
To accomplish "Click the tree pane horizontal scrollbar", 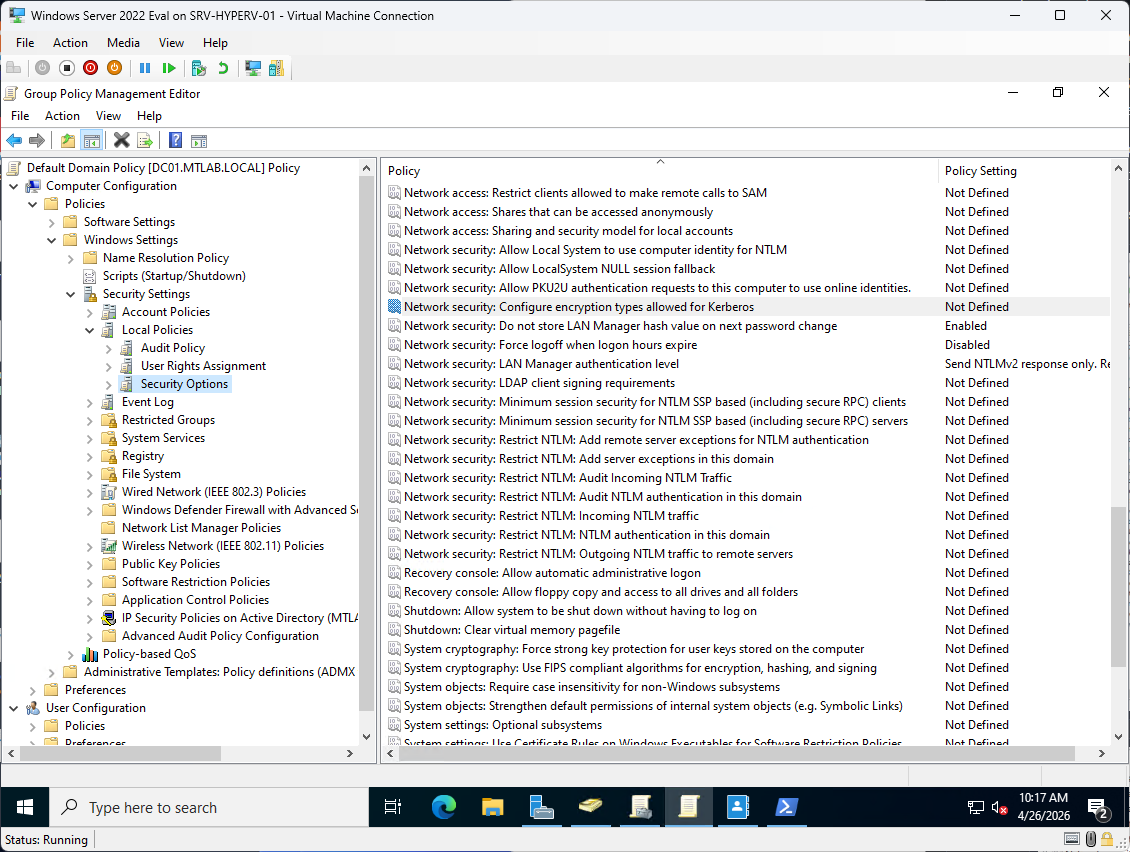I will tap(120, 753).
